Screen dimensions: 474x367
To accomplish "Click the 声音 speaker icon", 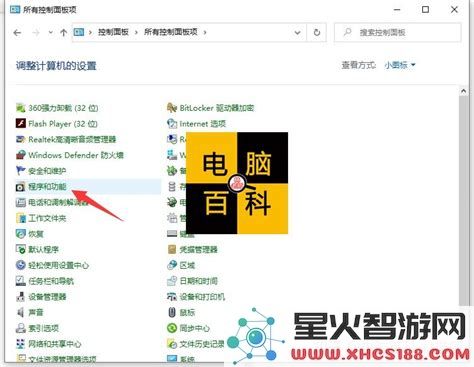I will point(21,312).
